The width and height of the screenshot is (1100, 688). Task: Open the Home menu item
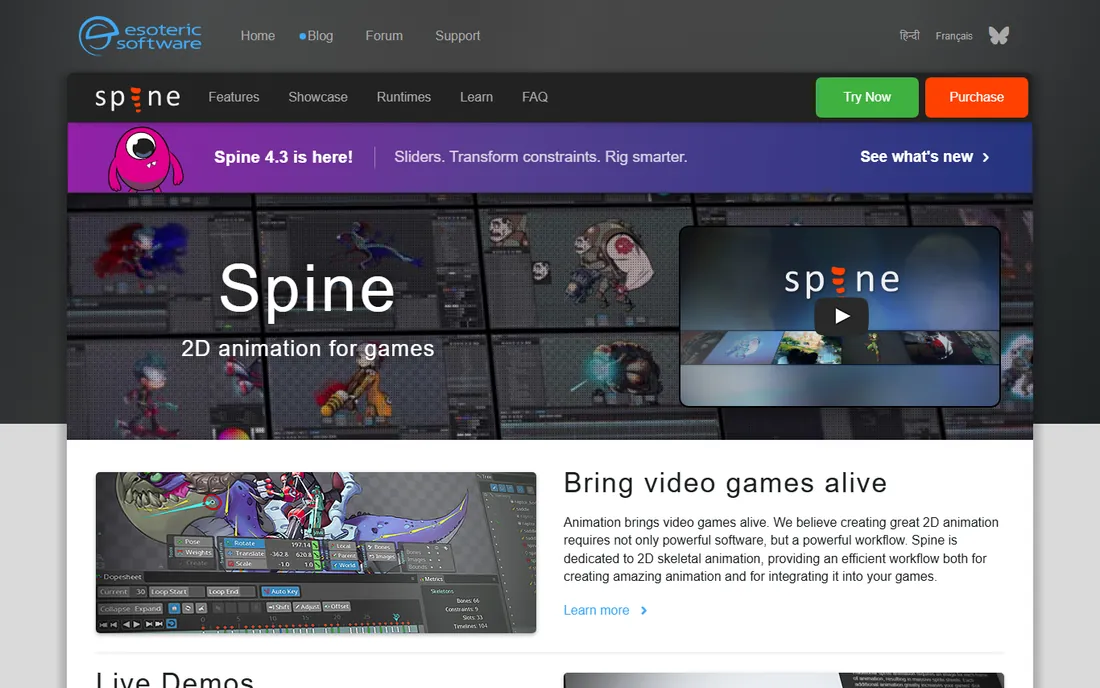pos(257,36)
